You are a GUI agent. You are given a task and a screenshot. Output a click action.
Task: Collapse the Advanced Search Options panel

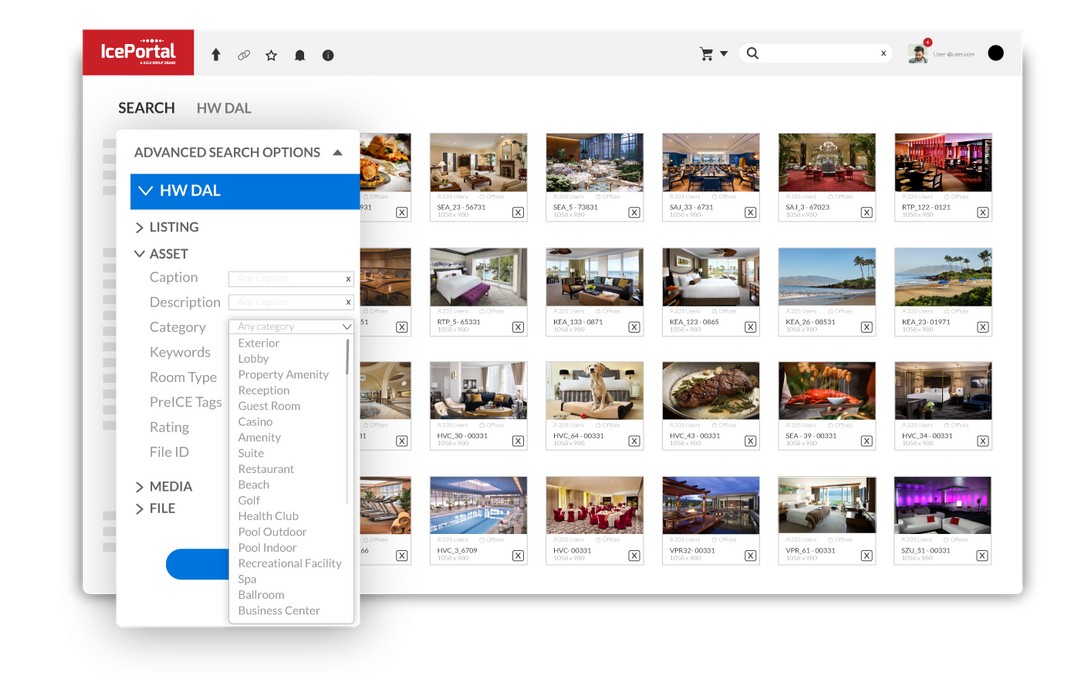(x=338, y=153)
